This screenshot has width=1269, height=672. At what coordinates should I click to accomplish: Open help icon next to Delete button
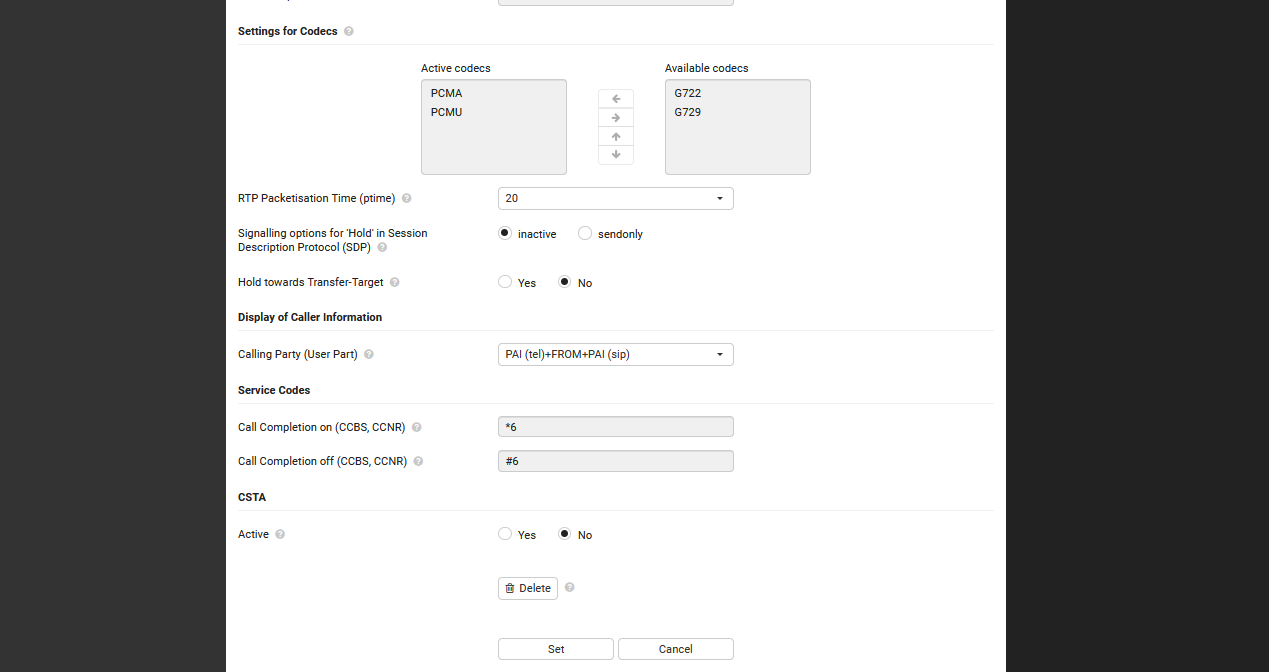pos(570,588)
